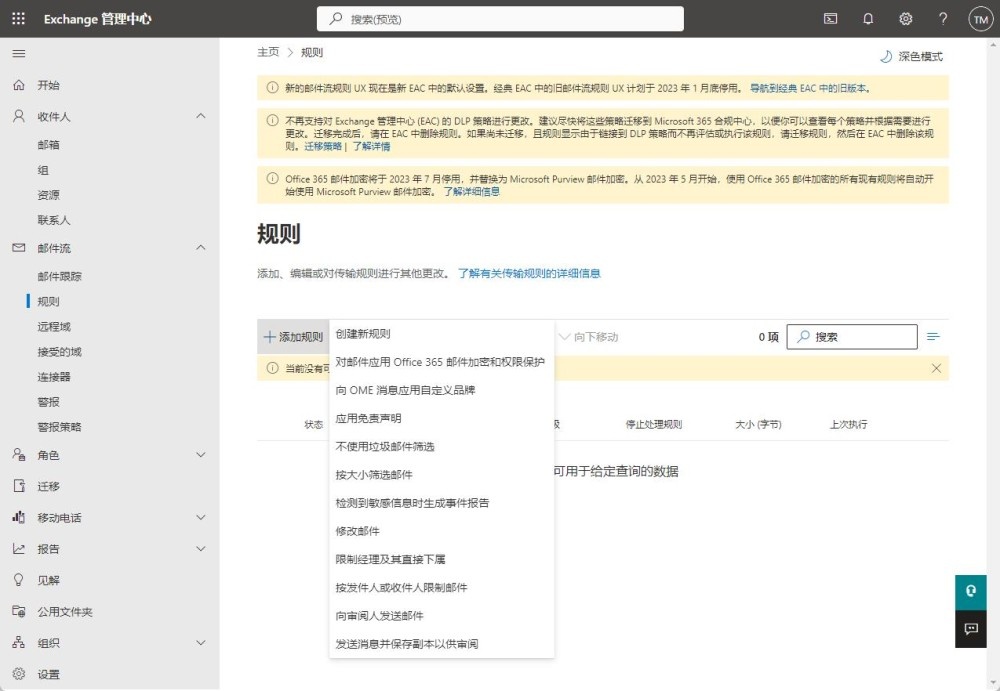Collapse the hamburger navigation menu
Image resolution: width=1000 pixels, height=691 pixels.
coord(19,53)
